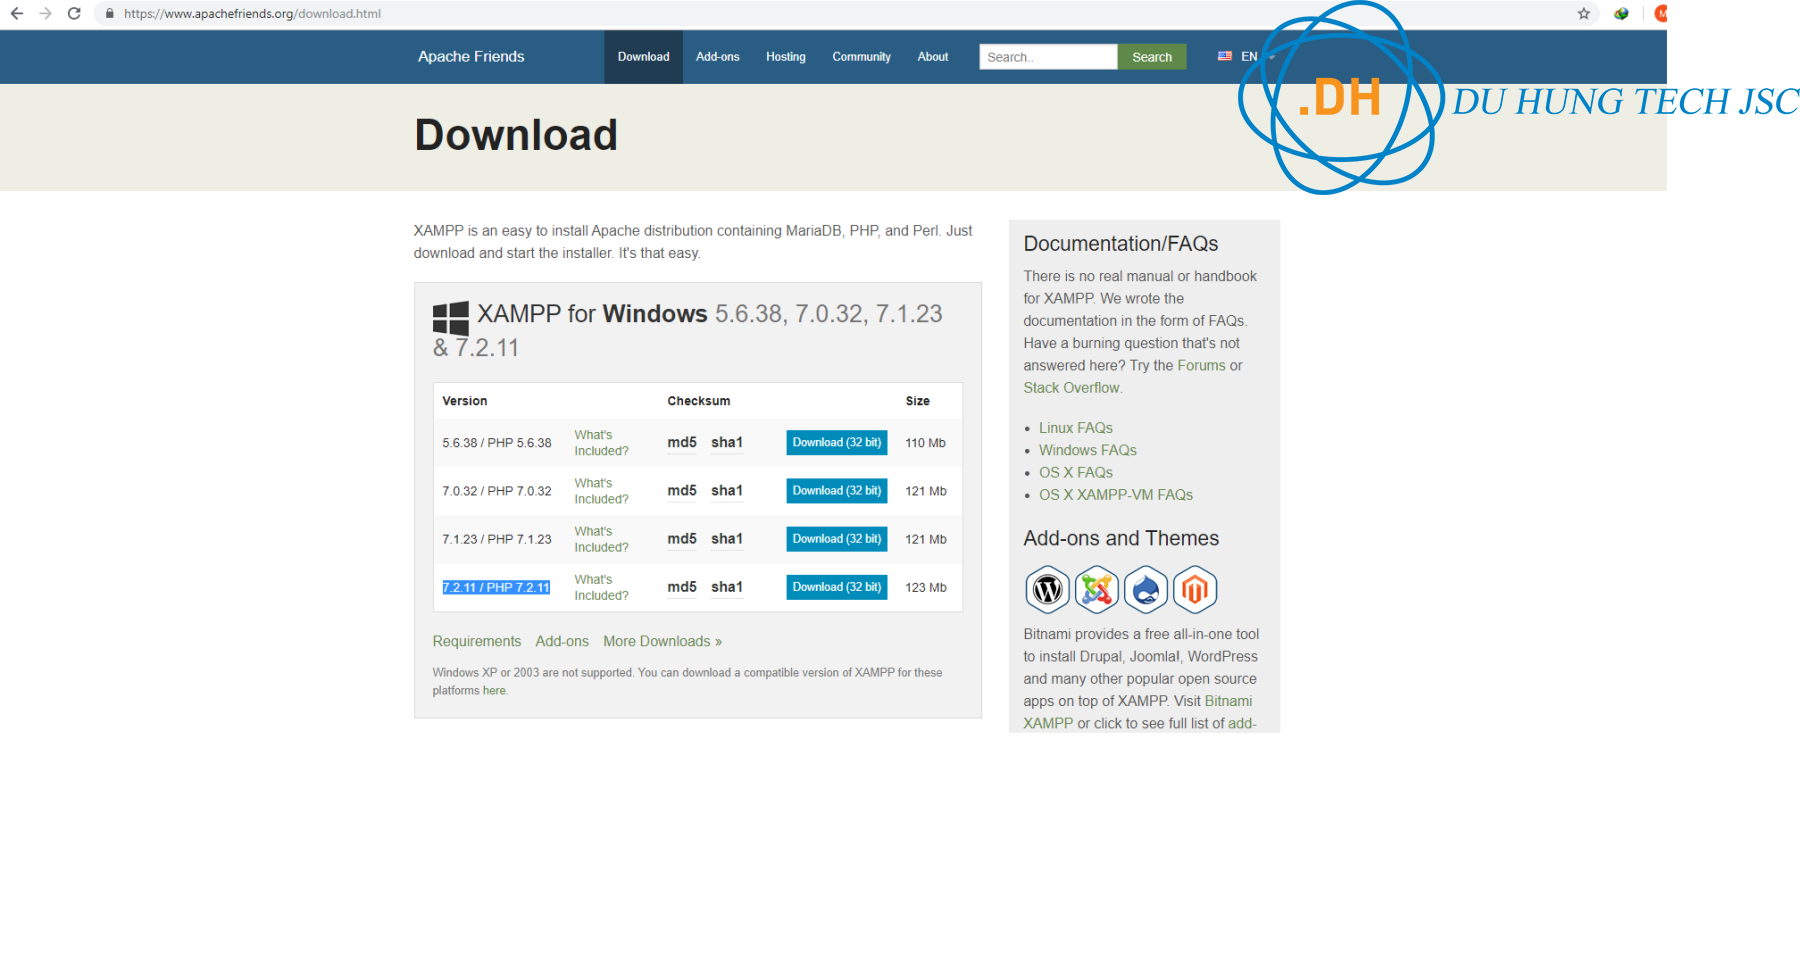Click the Drupal add-on icon
This screenshot has height=964, width=1800.
click(1146, 590)
